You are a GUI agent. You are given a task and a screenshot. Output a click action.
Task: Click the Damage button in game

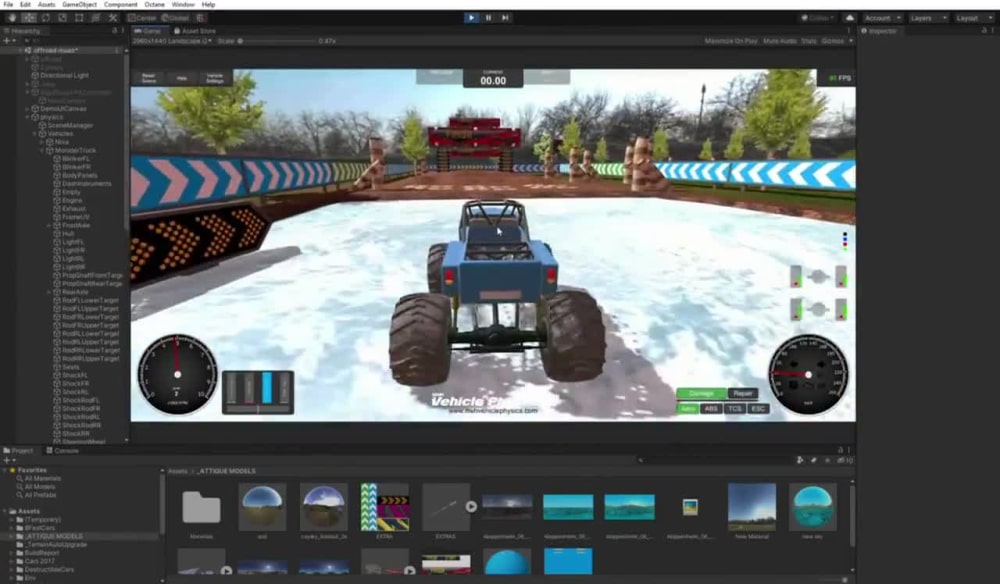click(x=702, y=393)
